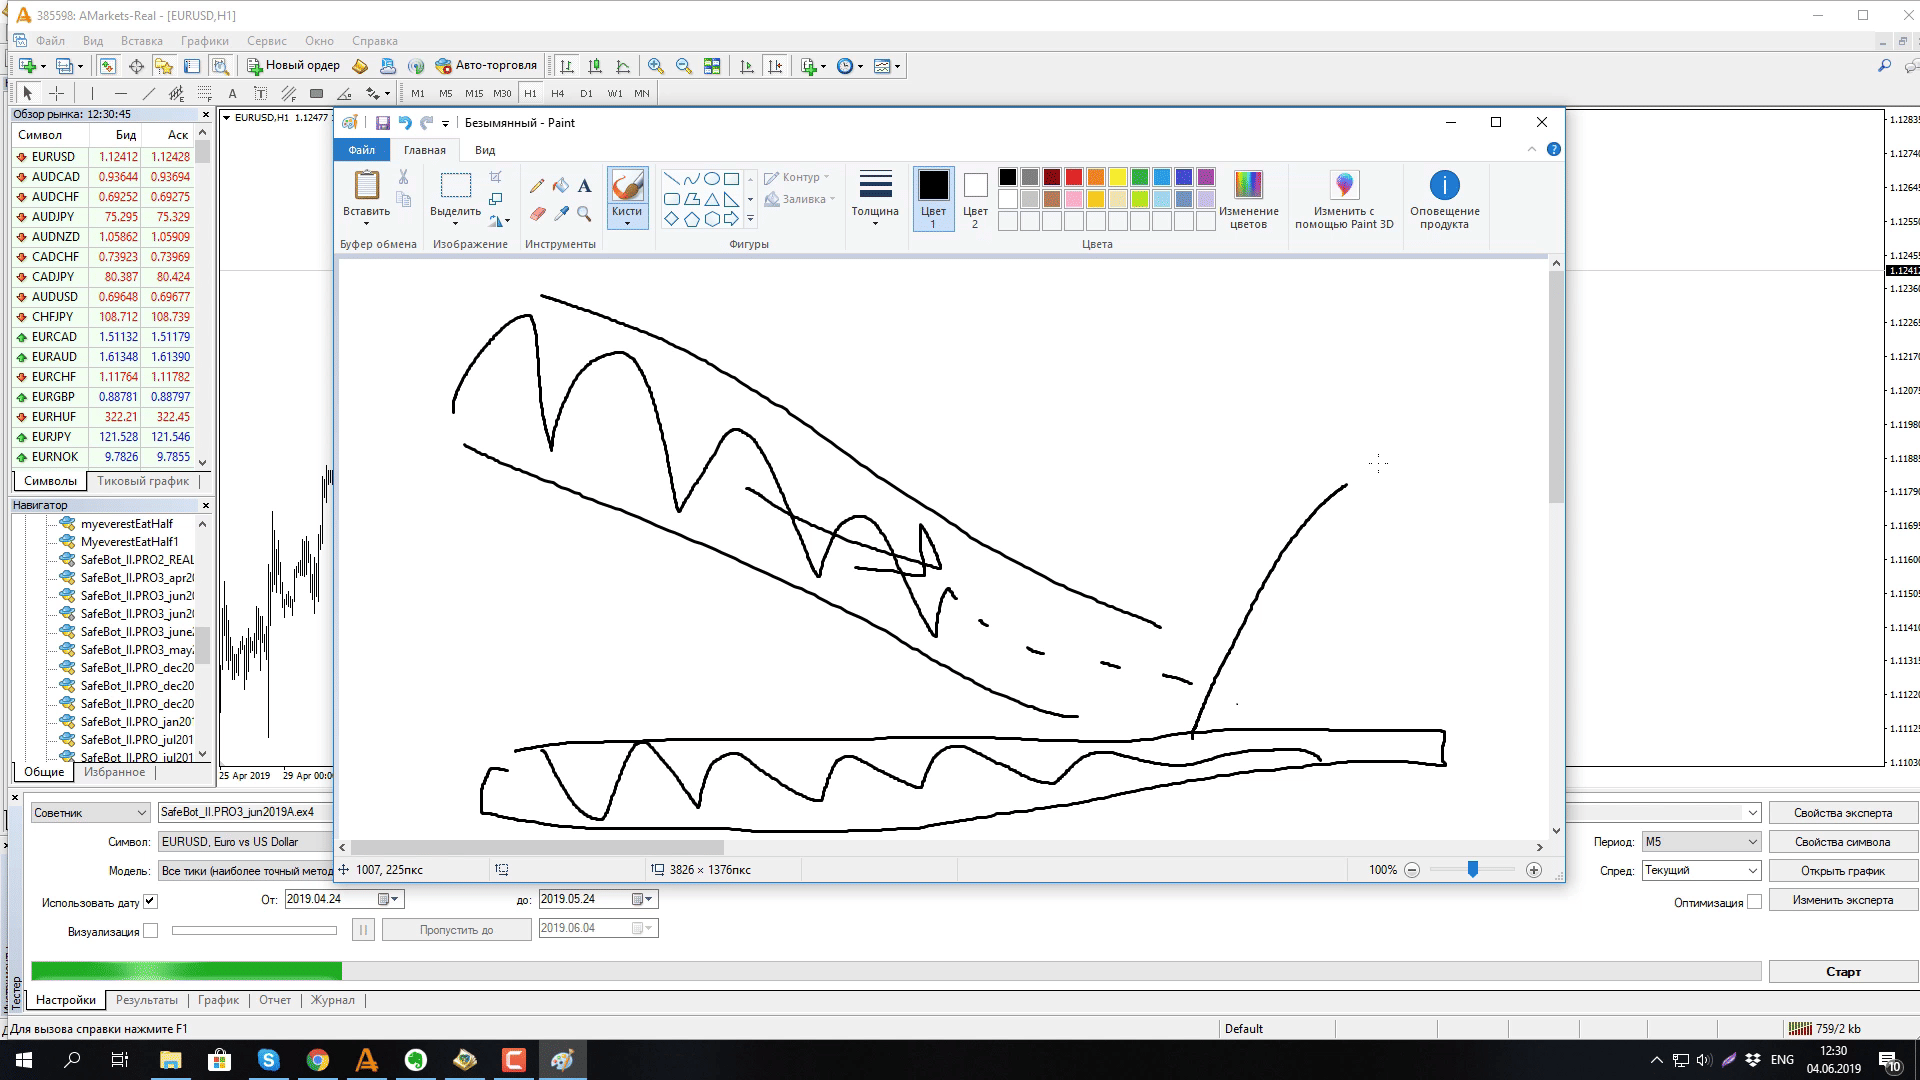Select the Fill bucket tool in Paint
This screenshot has height=1080, width=1920.
pos(561,185)
